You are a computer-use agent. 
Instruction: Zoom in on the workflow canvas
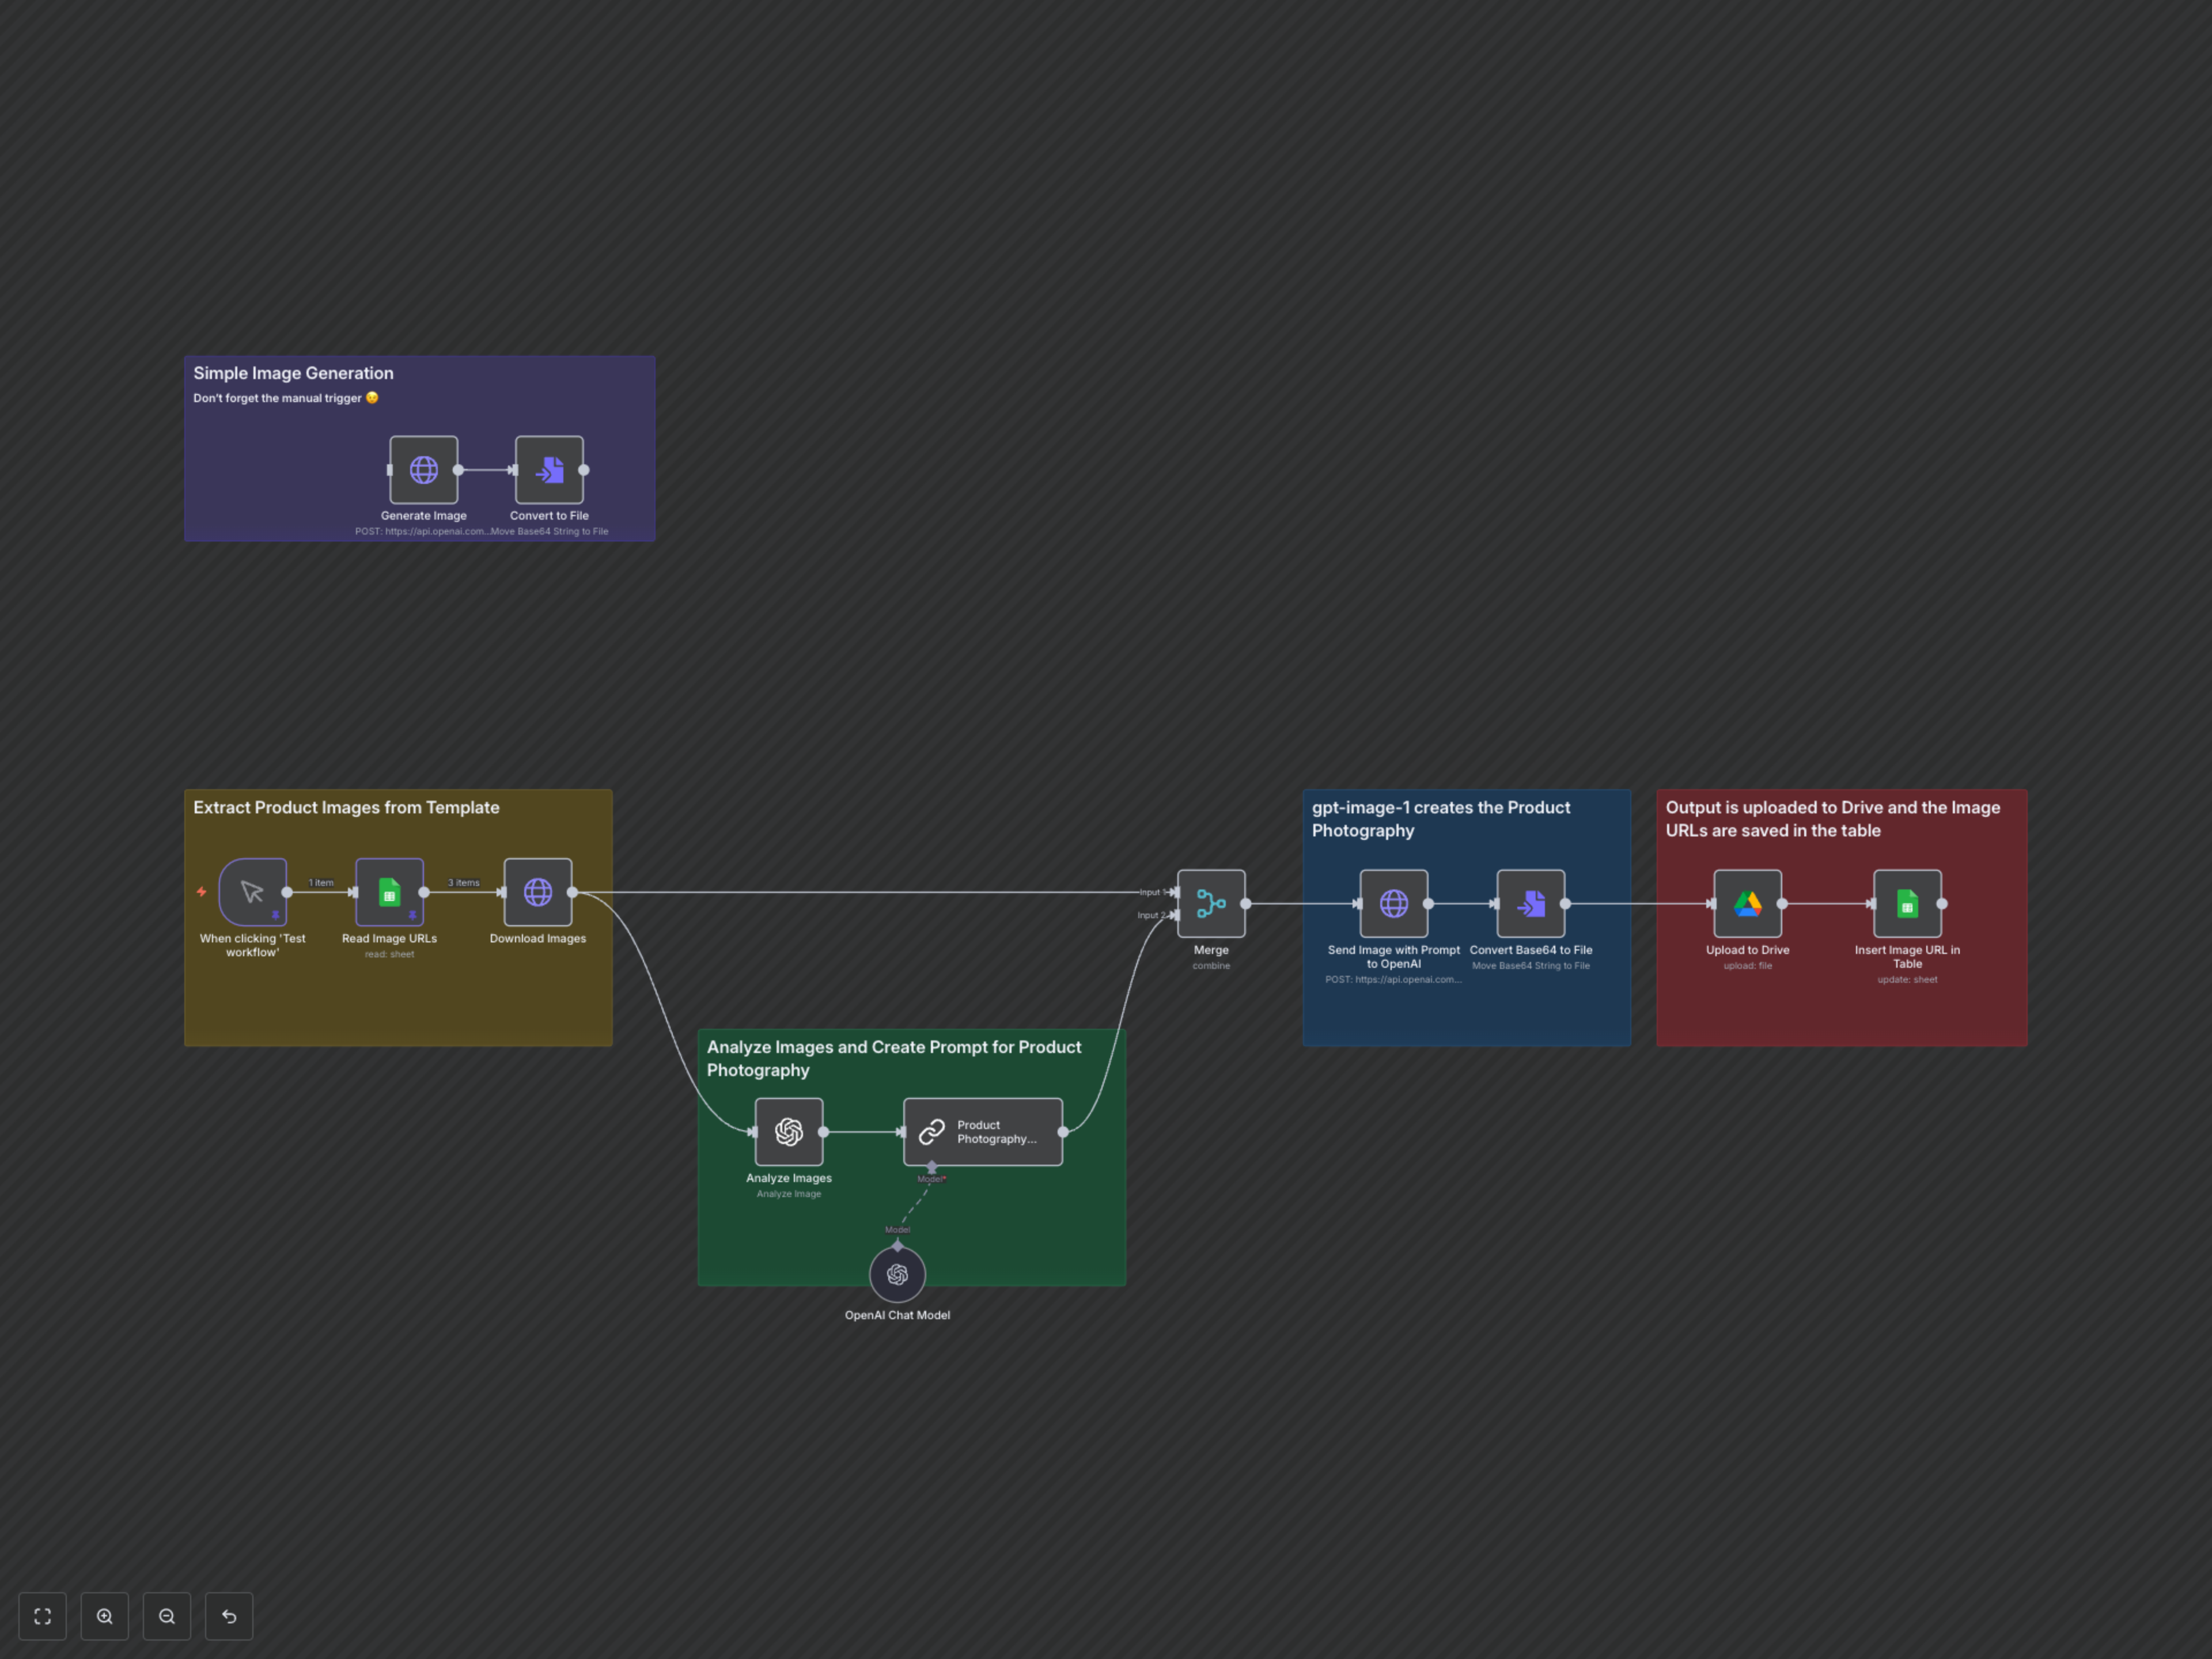pyautogui.click(x=105, y=1617)
